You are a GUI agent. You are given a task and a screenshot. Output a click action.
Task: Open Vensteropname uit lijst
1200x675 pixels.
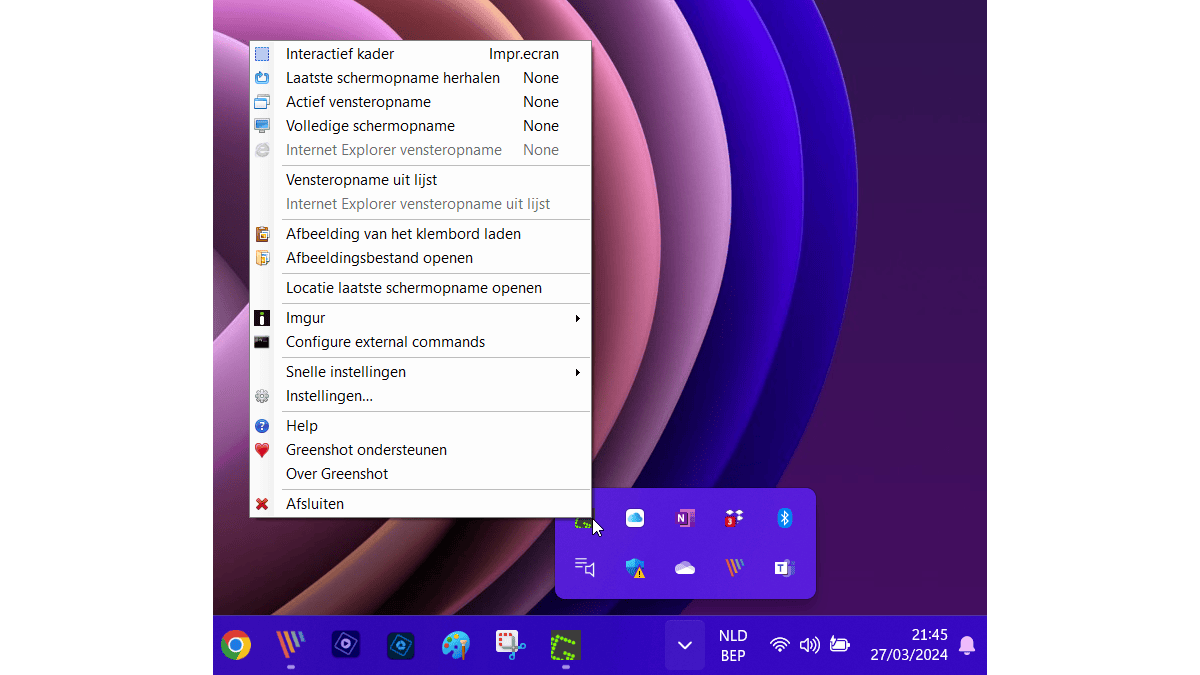click(420, 180)
